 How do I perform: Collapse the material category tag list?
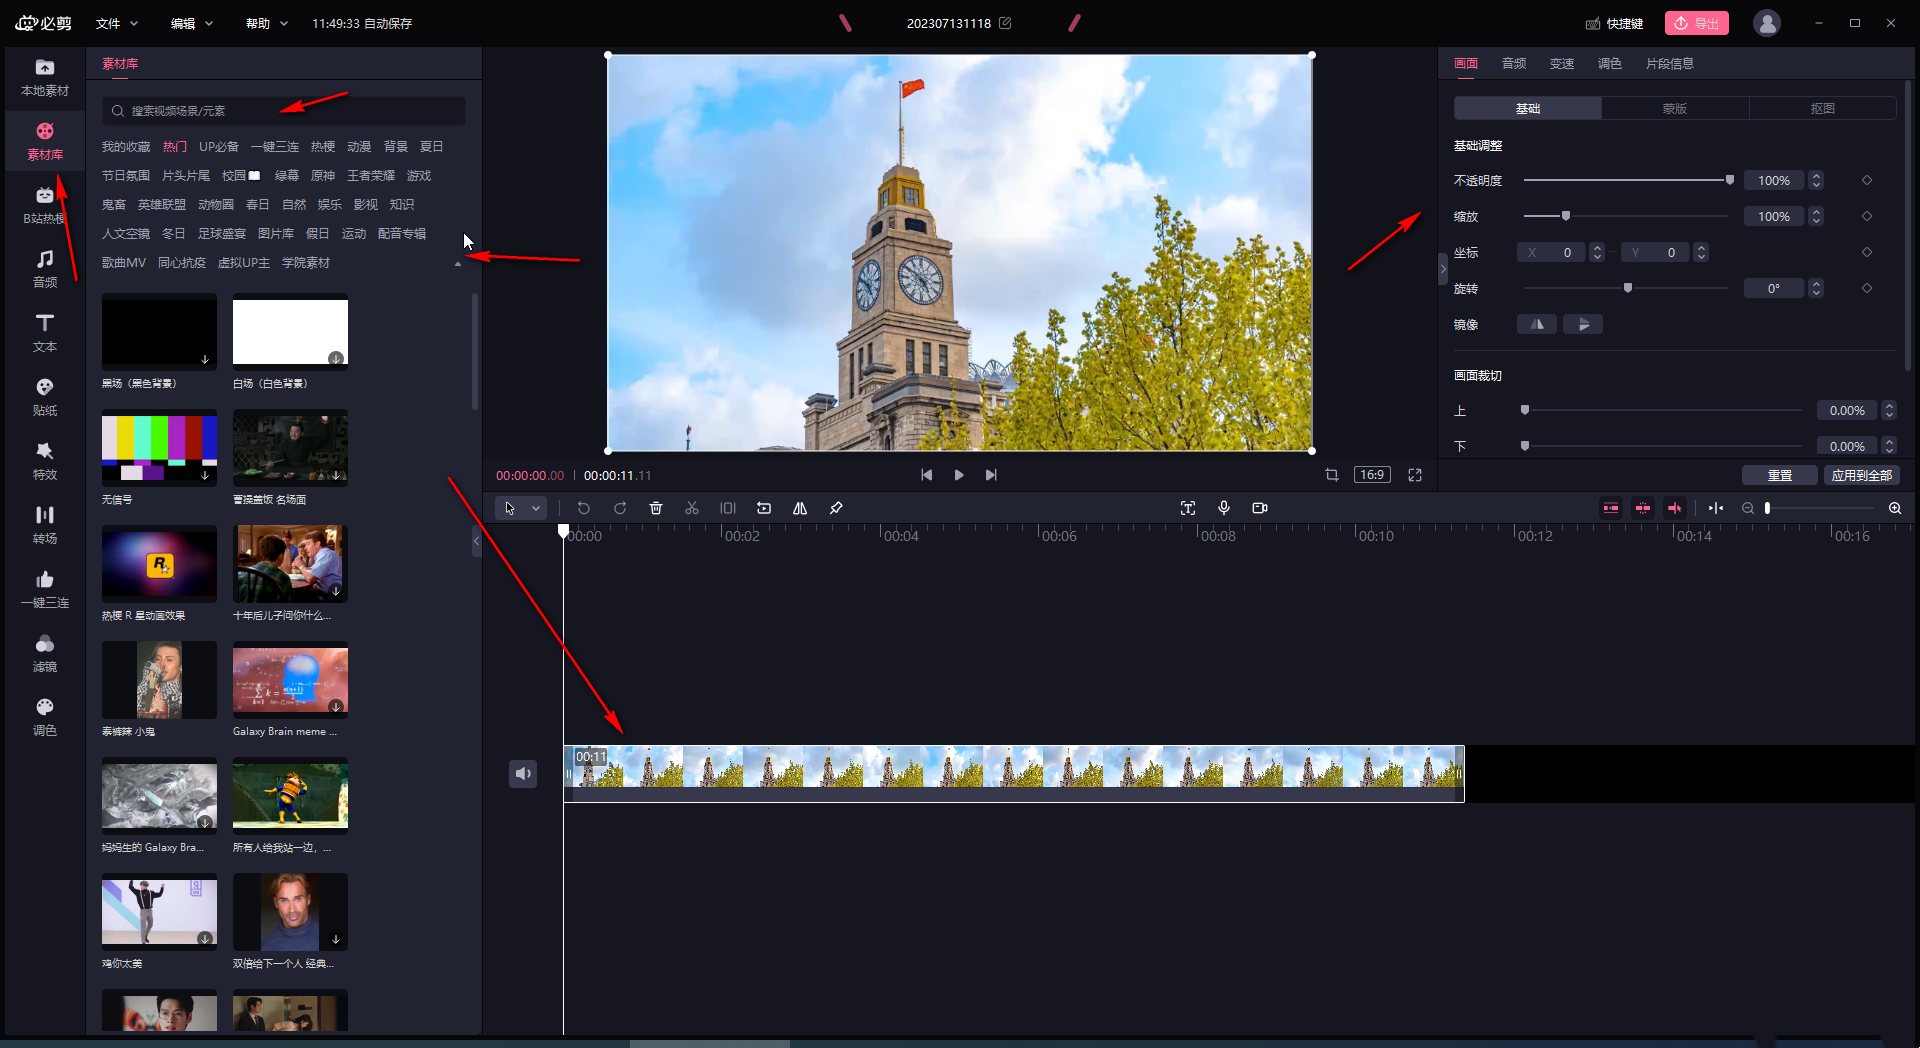[458, 264]
